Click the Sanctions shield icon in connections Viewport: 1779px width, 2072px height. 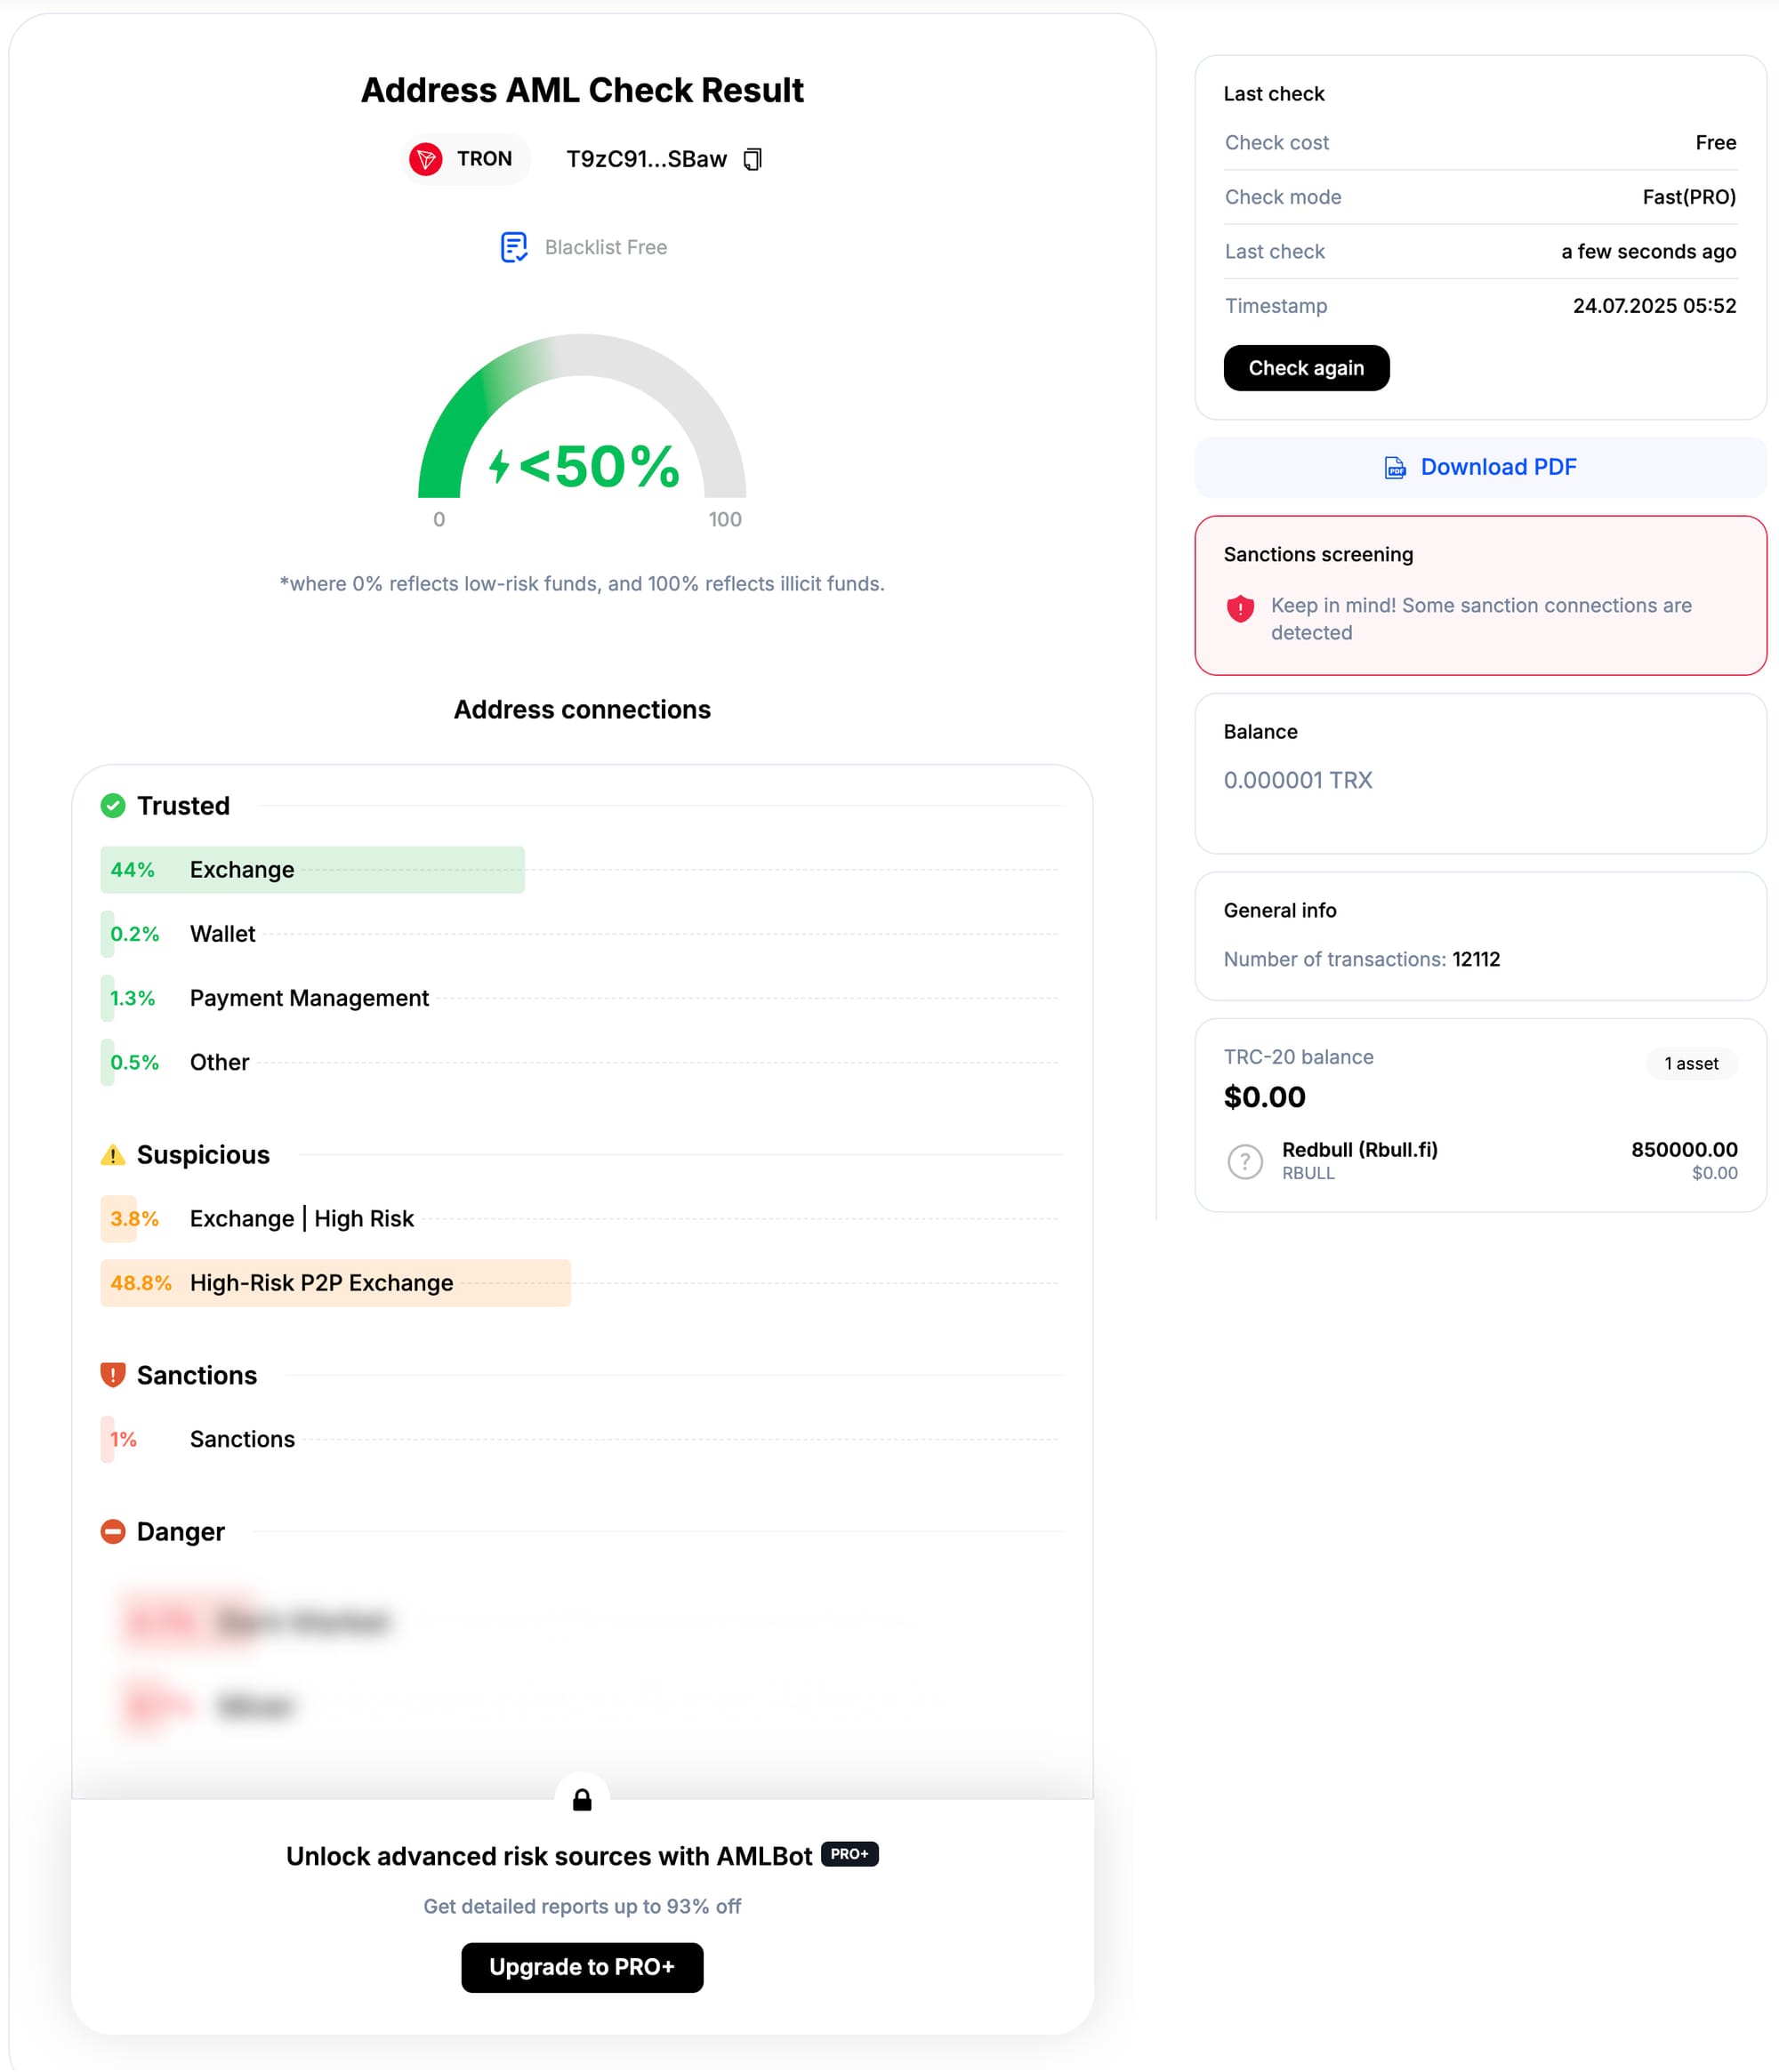[113, 1374]
